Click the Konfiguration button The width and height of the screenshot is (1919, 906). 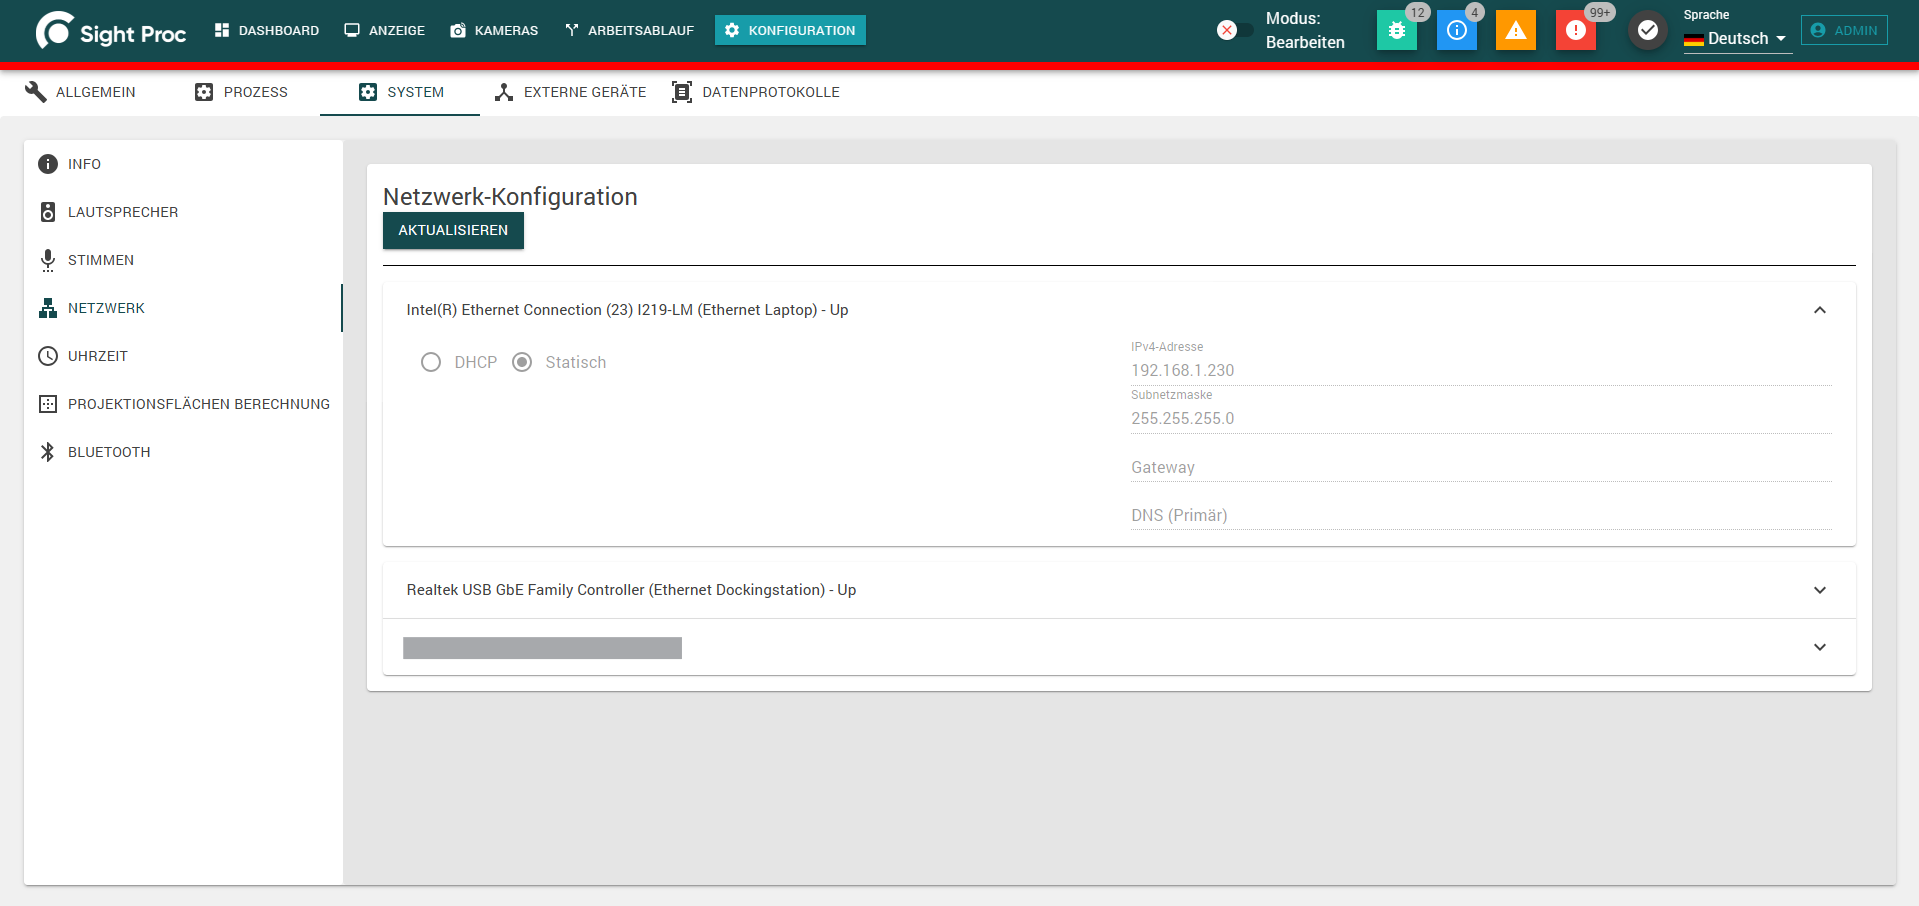790,30
